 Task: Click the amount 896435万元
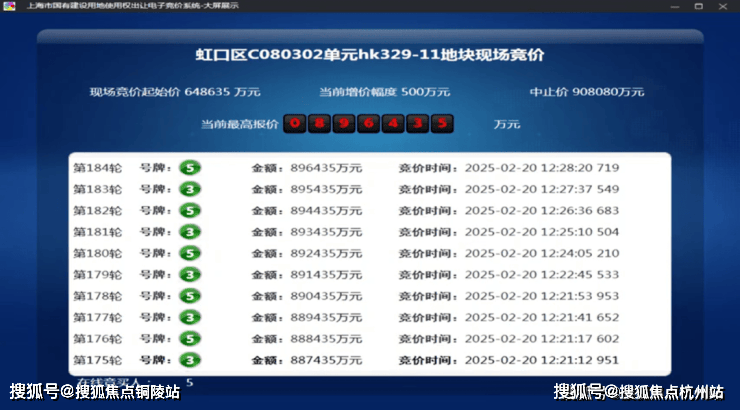coord(326,168)
